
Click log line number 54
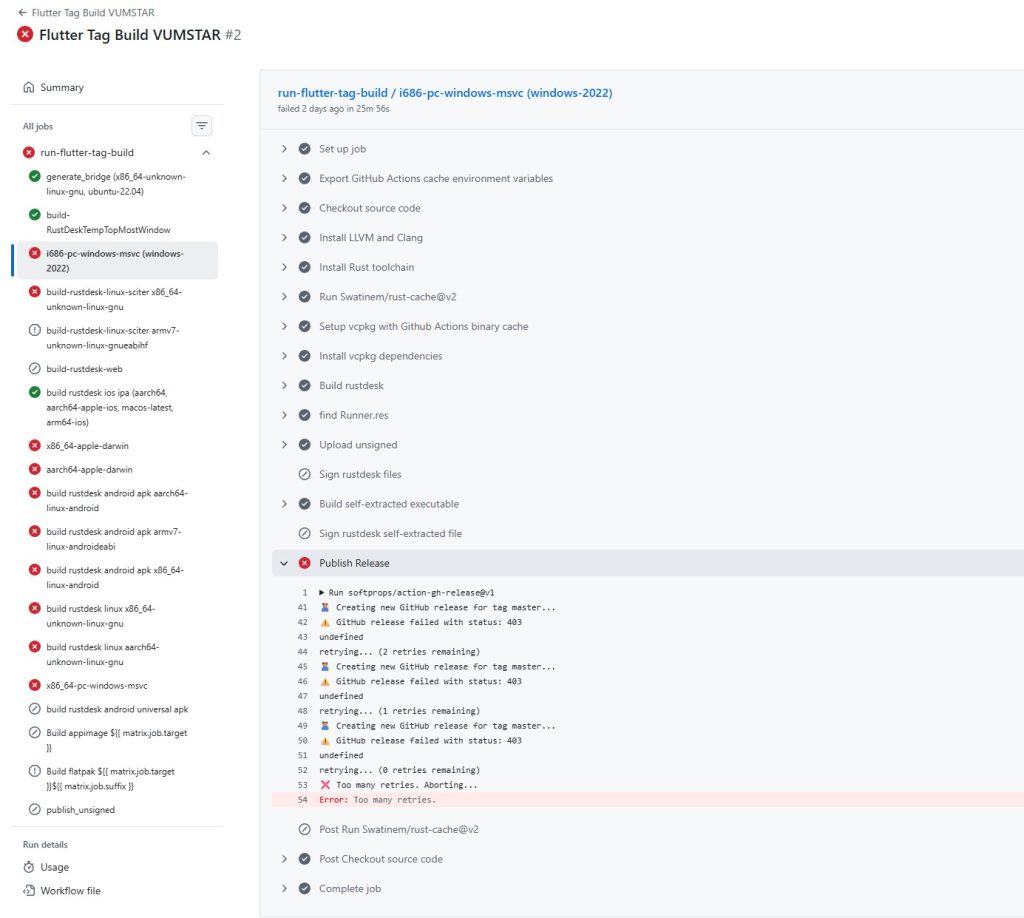tap(302, 800)
